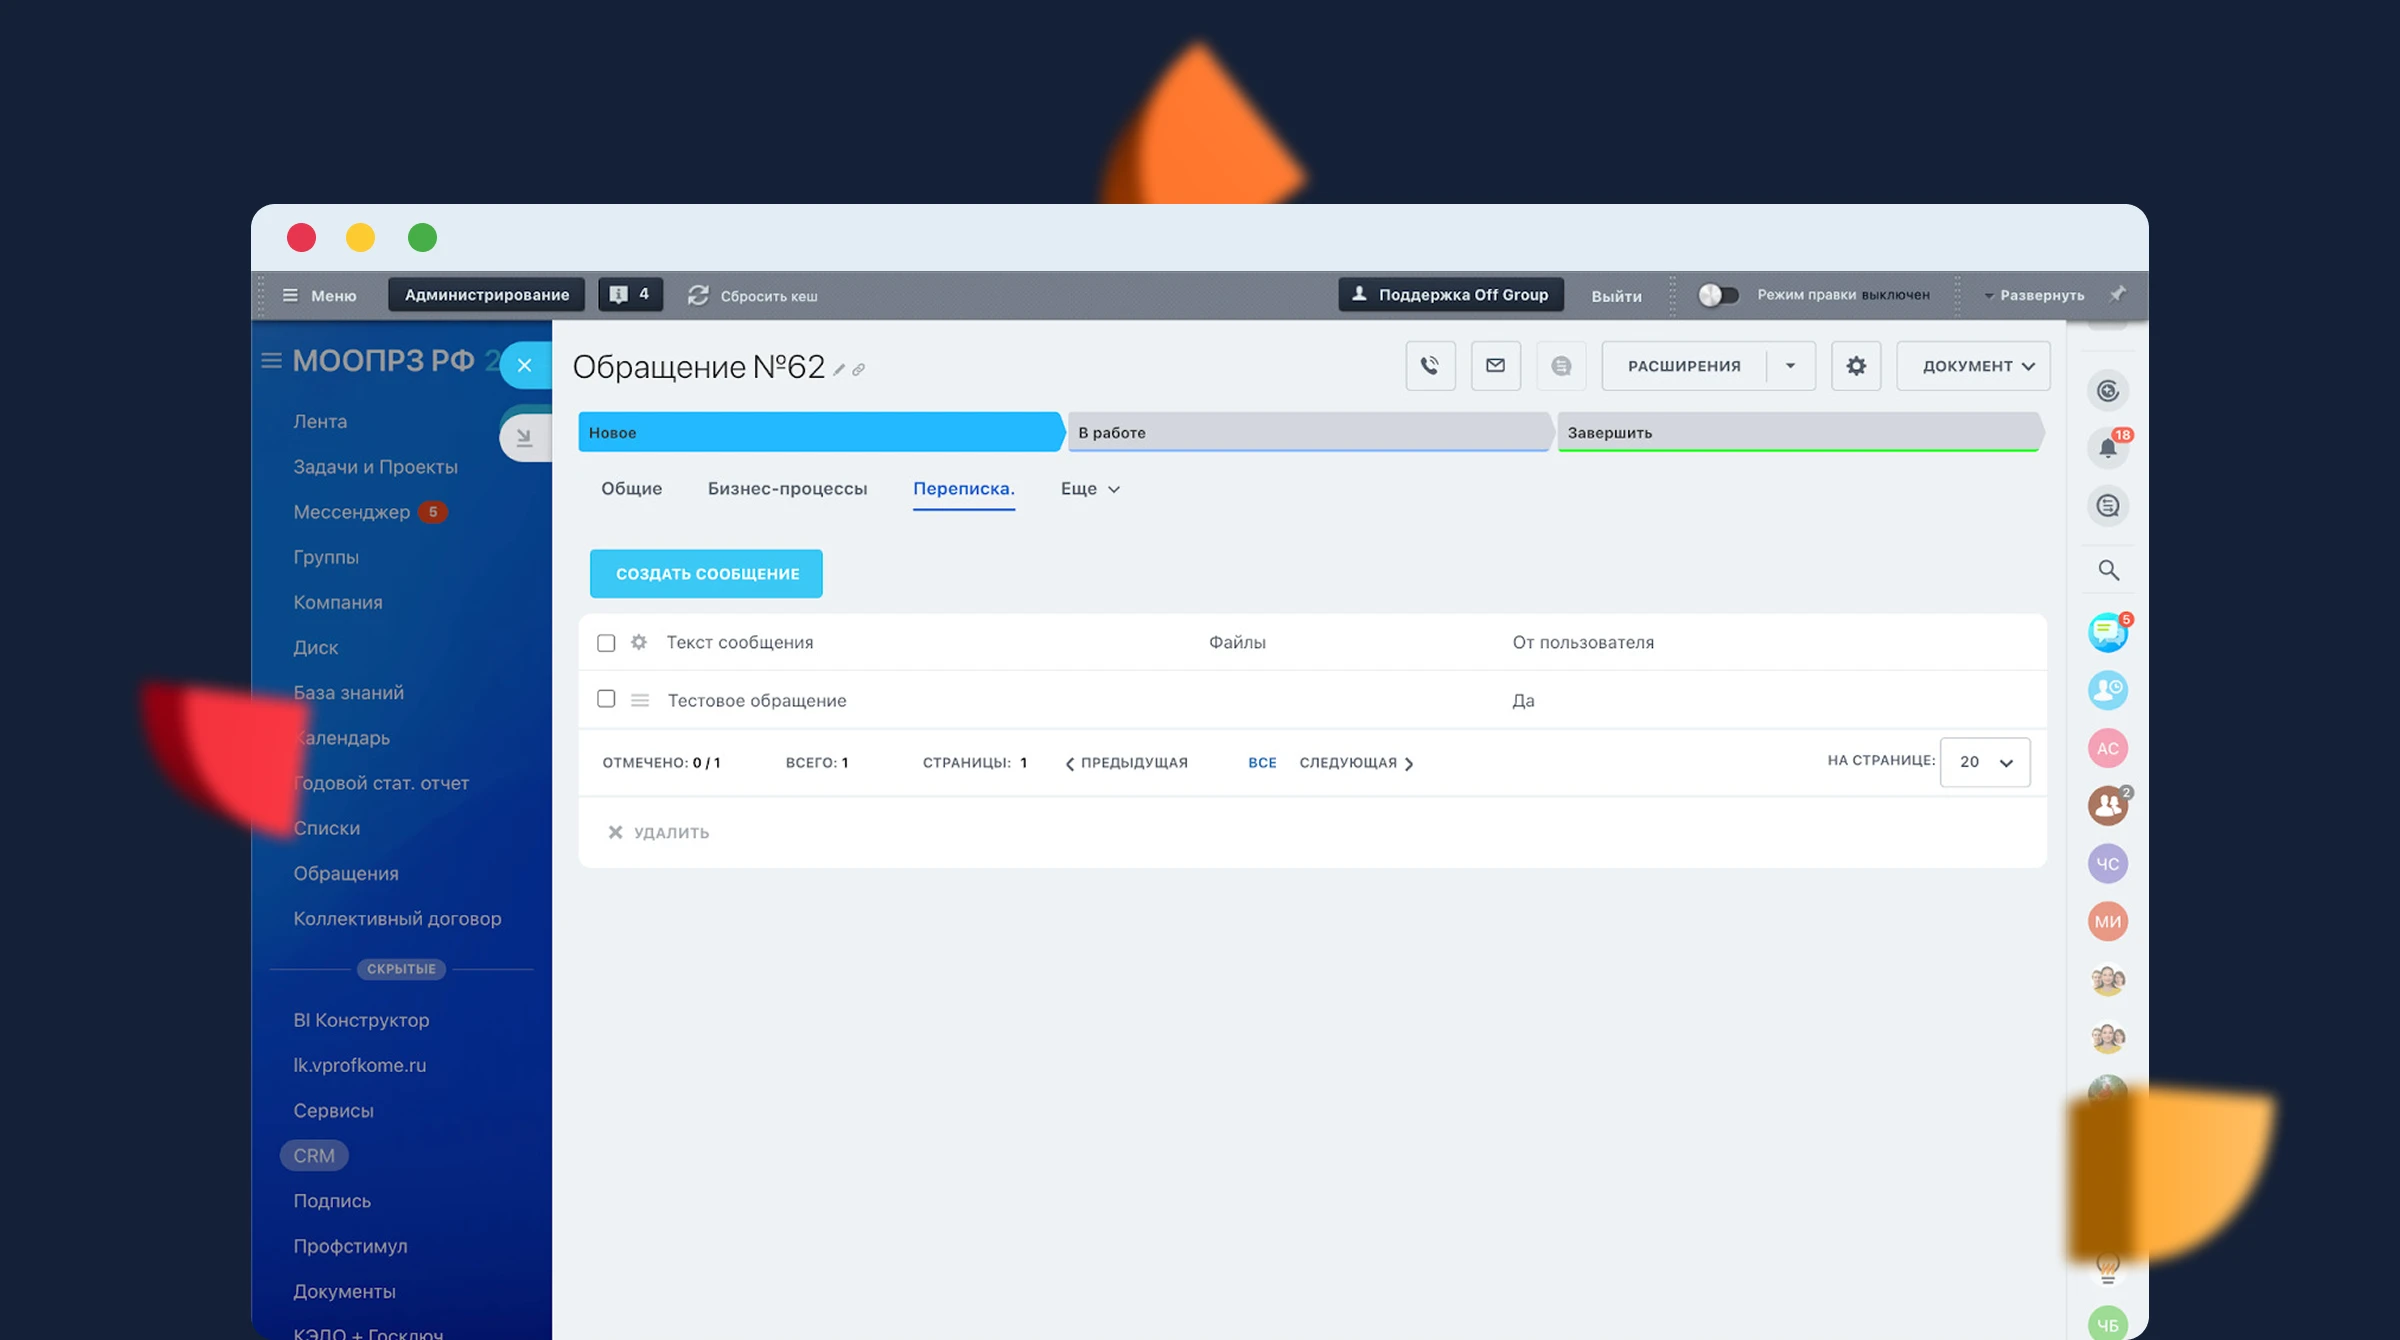2400x1340 pixels.
Task: Expand the Расширения dropdown arrow
Action: coord(1790,366)
